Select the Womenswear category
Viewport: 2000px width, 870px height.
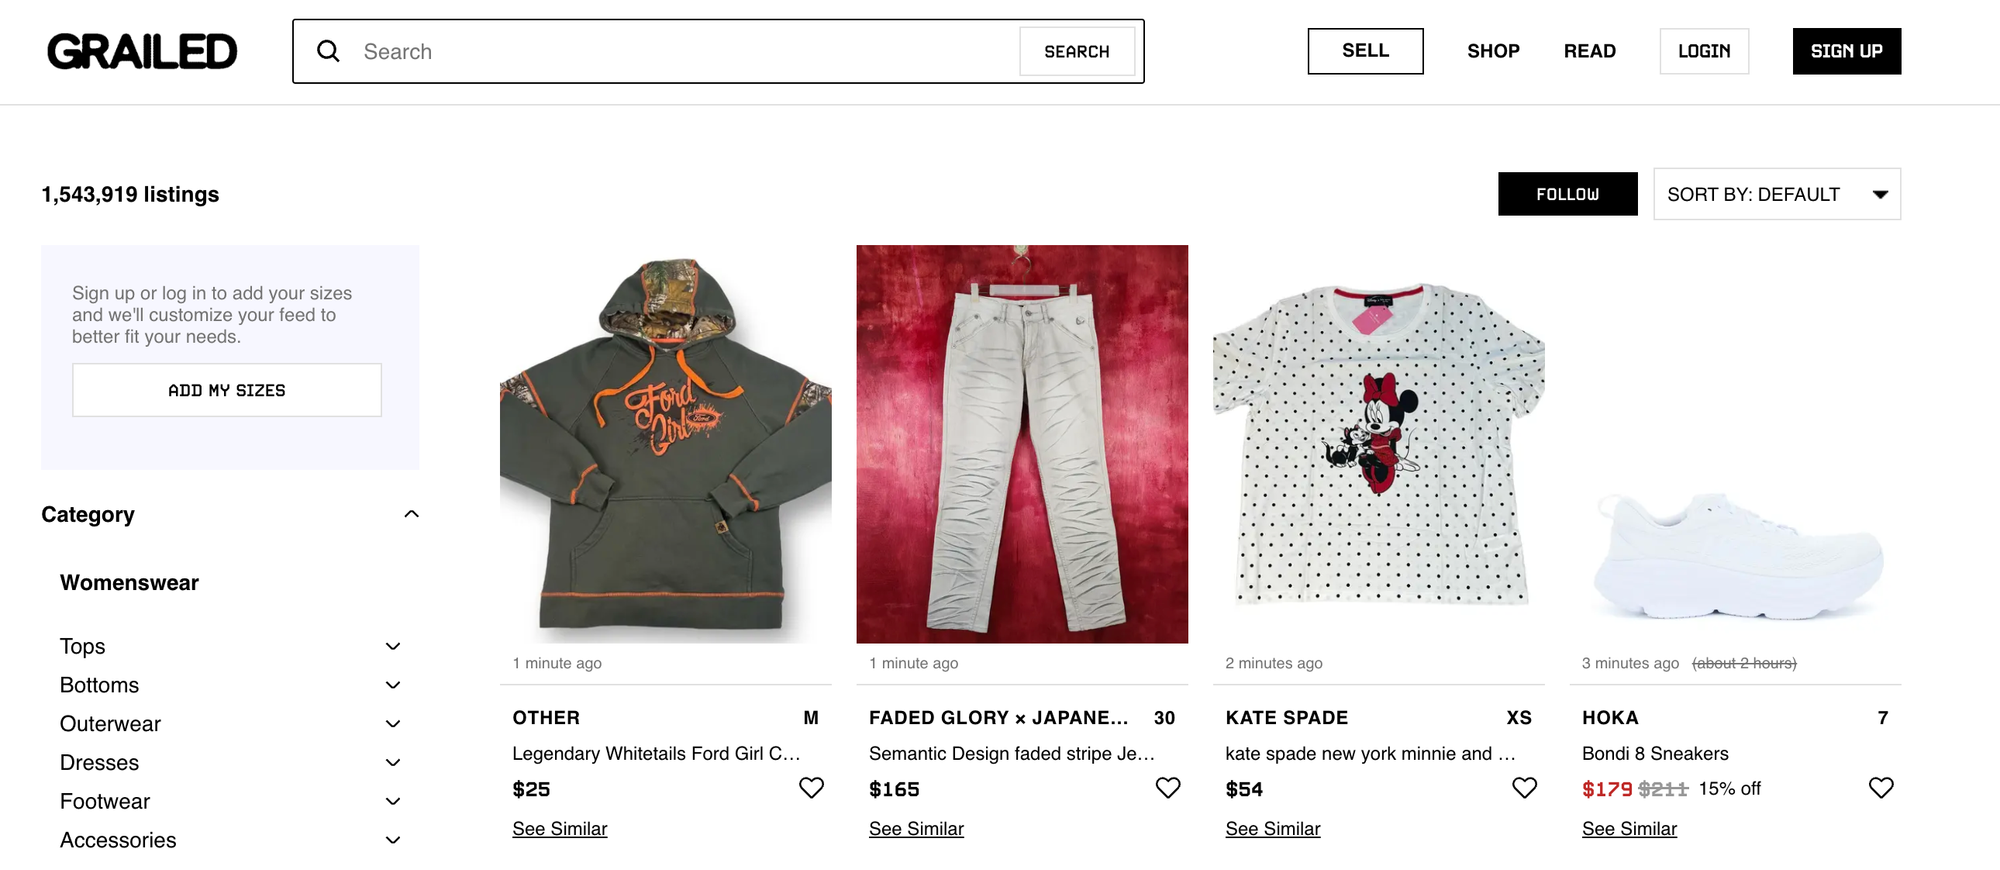pyautogui.click(x=129, y=582)
